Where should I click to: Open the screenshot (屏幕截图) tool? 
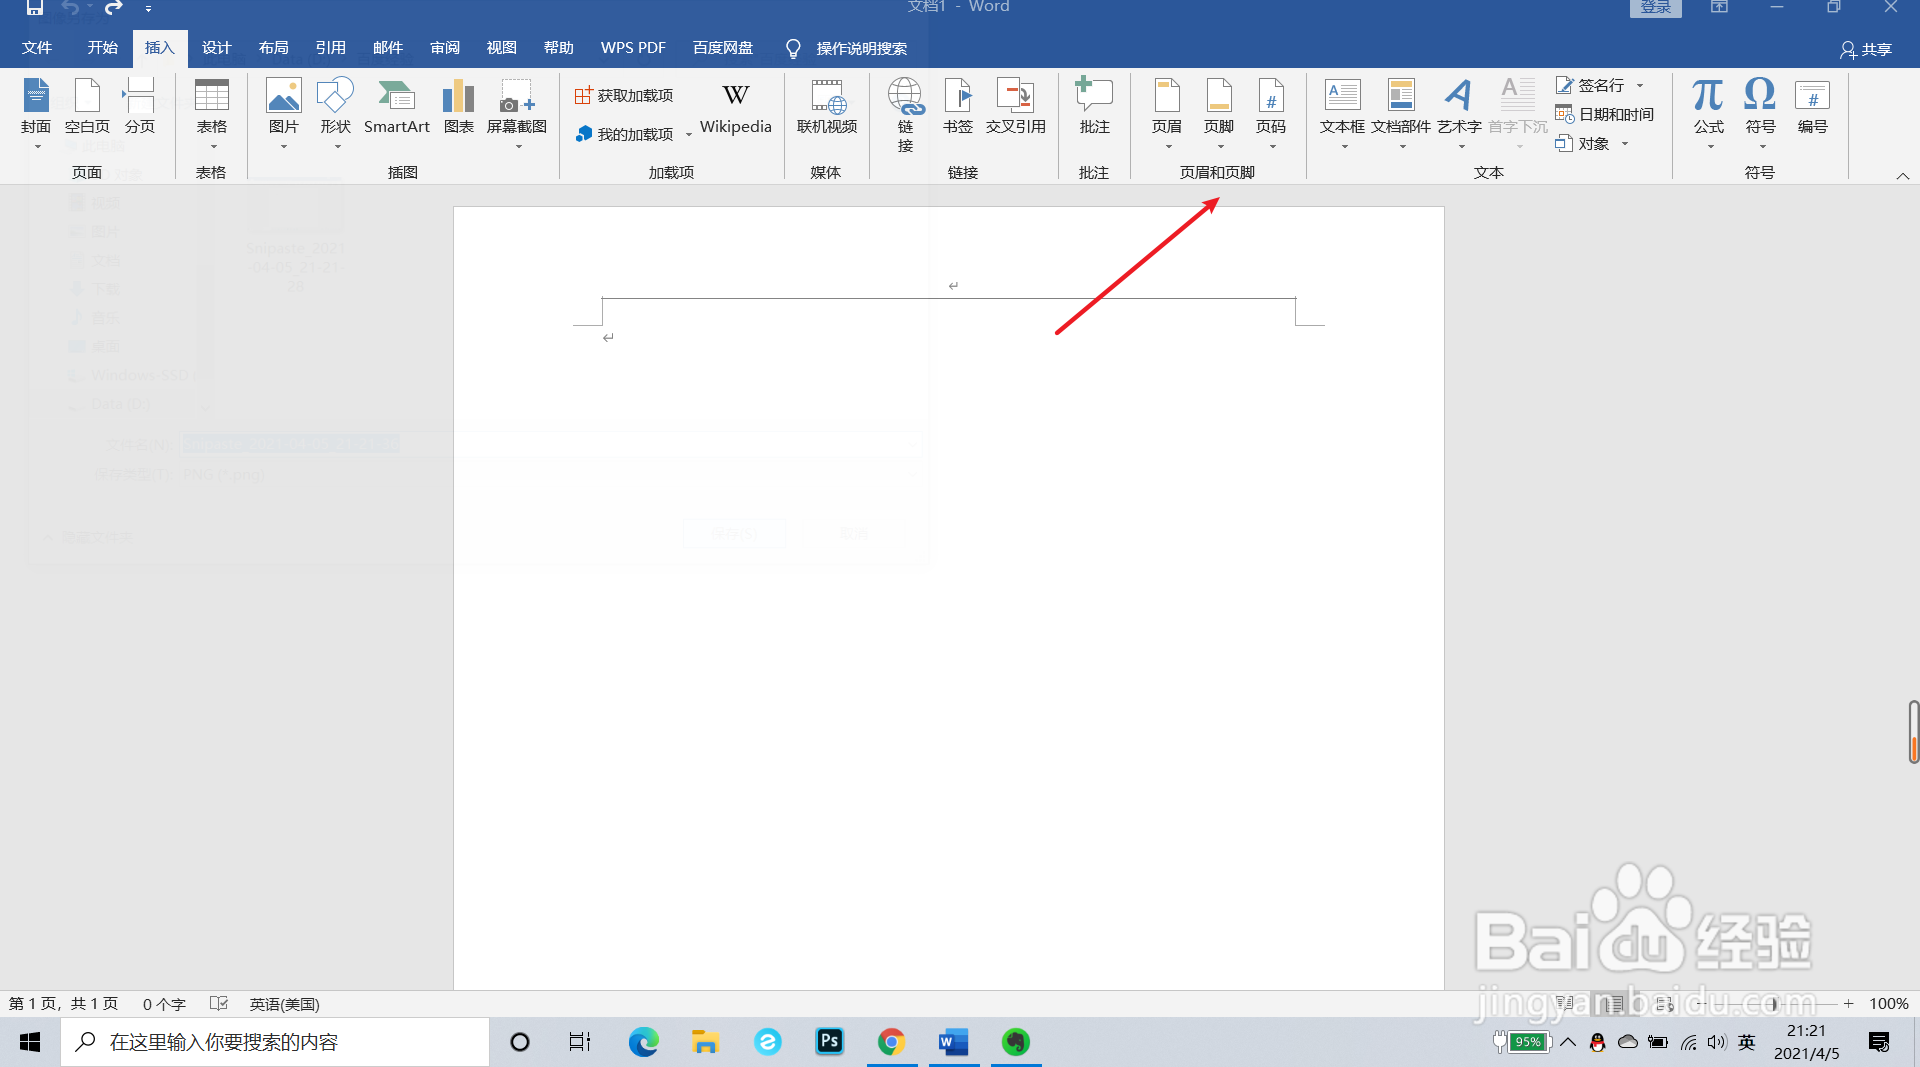[517, 113]
